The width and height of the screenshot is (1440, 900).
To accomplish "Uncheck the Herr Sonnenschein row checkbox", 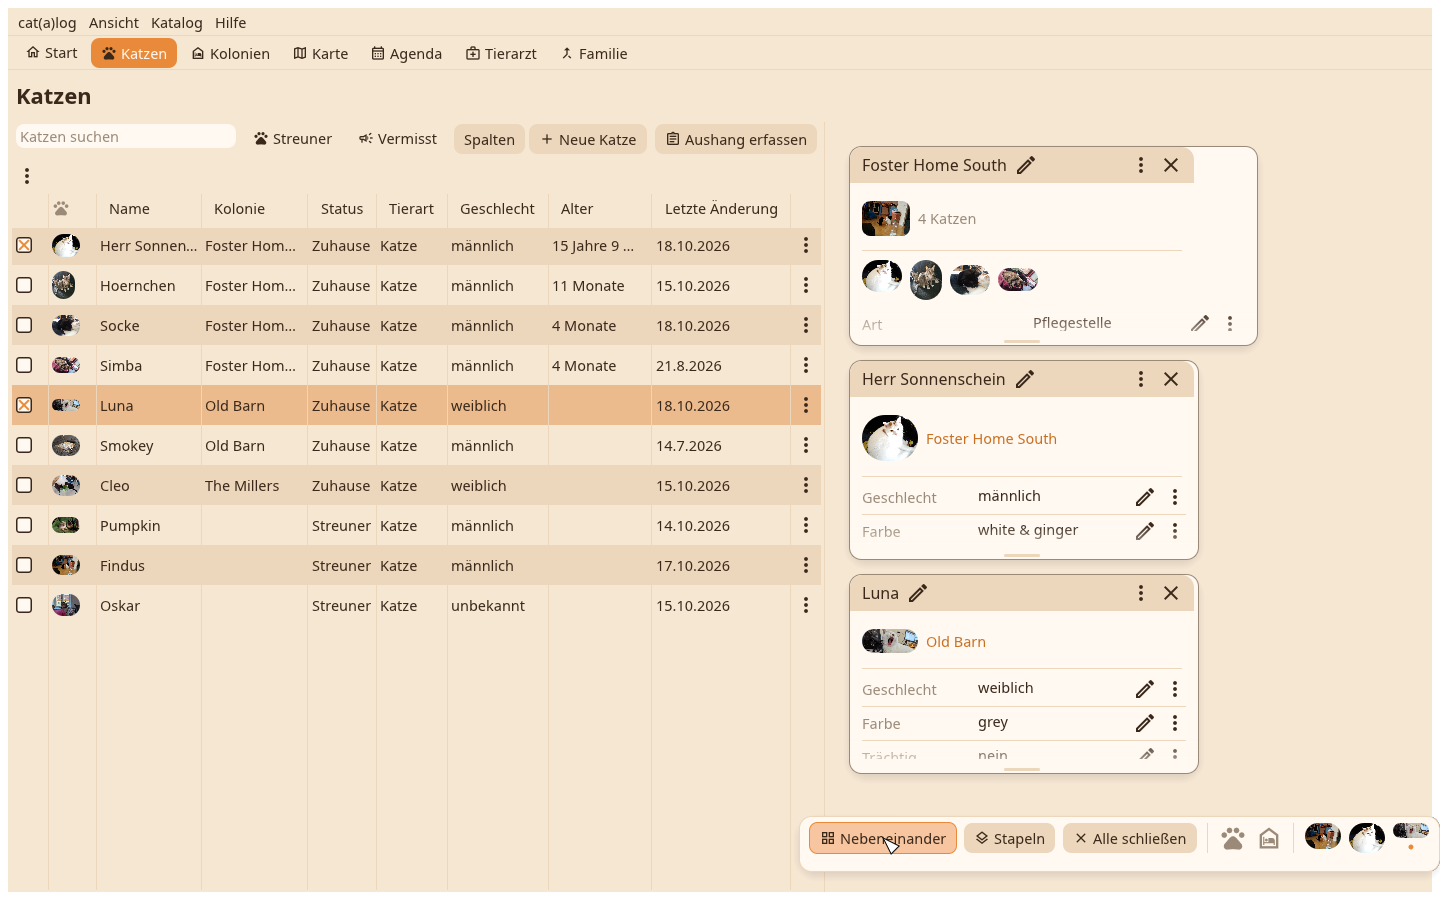I will (x=24, y=245).
